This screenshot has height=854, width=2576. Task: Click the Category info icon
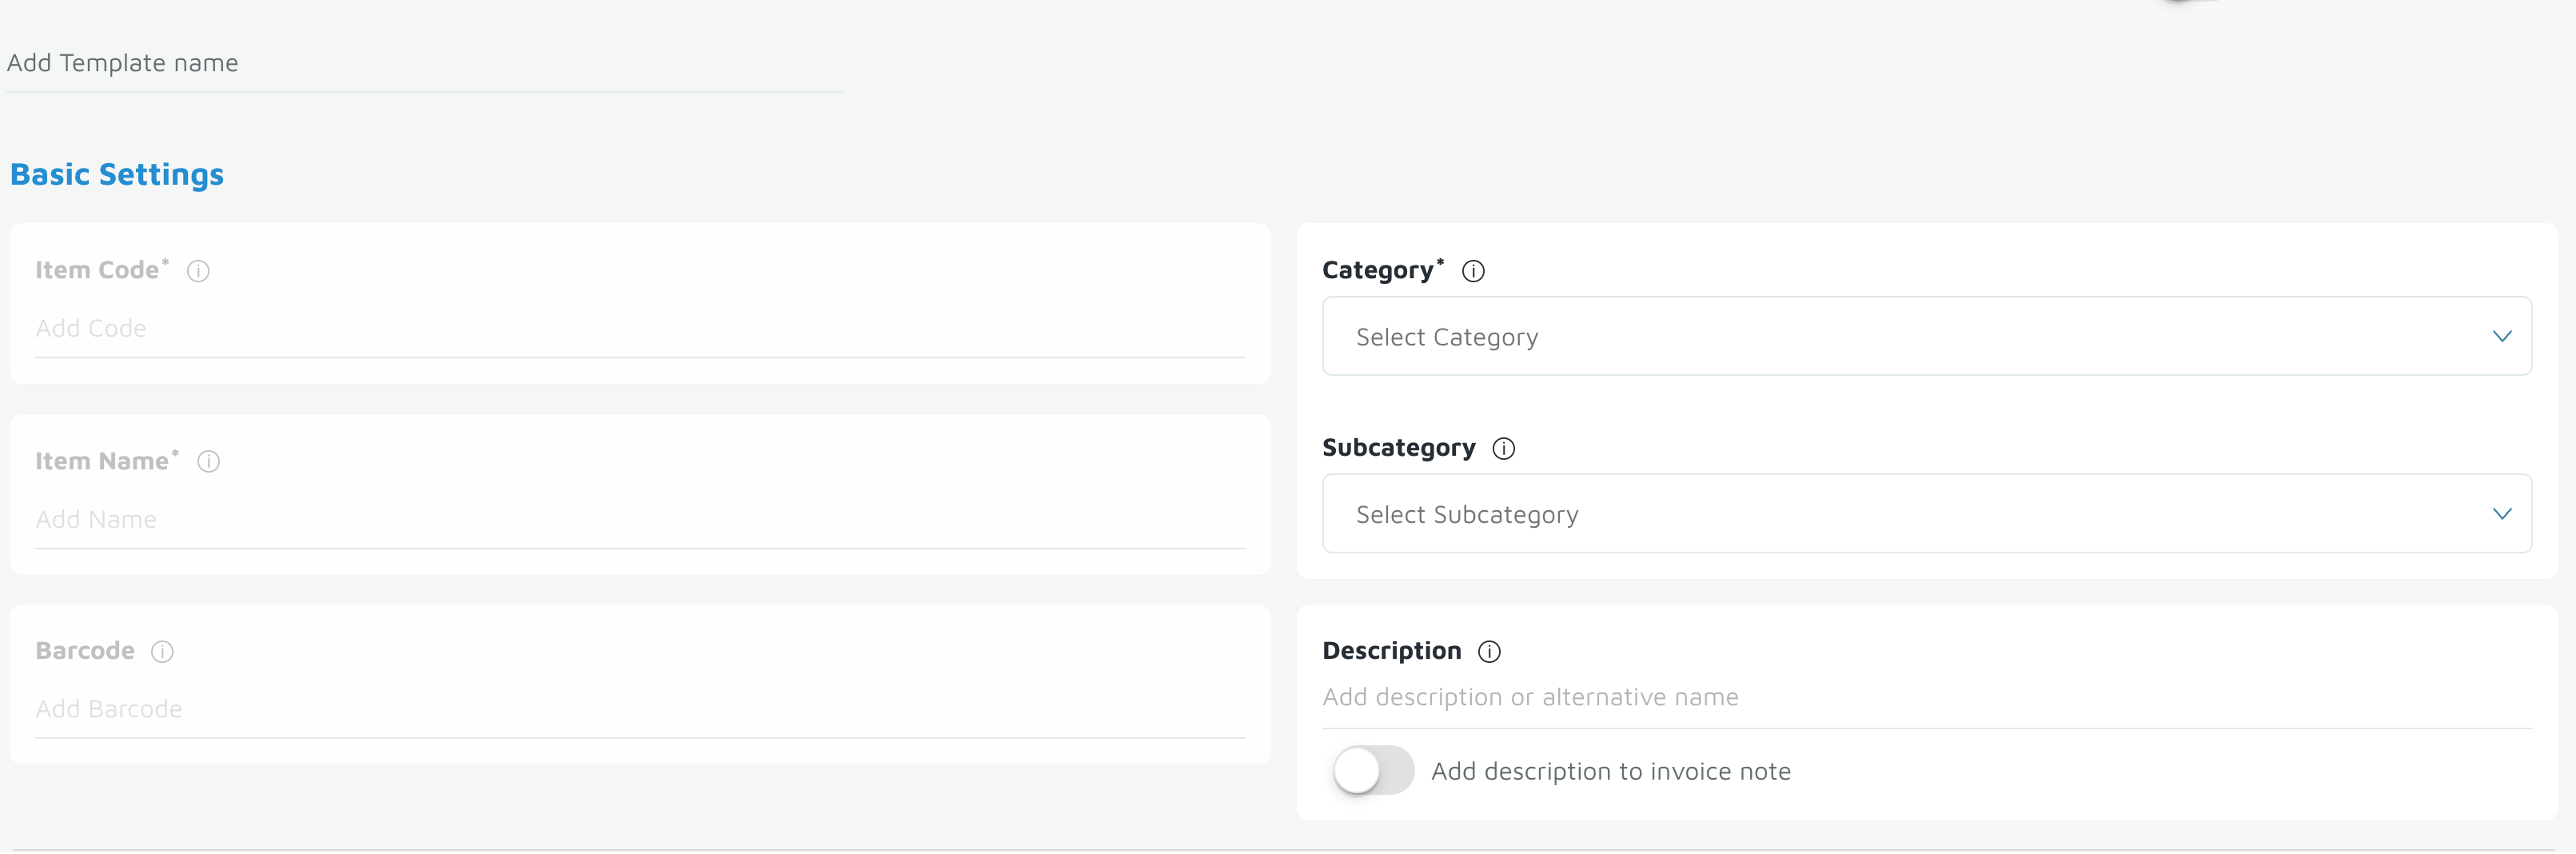(1473, 271)
